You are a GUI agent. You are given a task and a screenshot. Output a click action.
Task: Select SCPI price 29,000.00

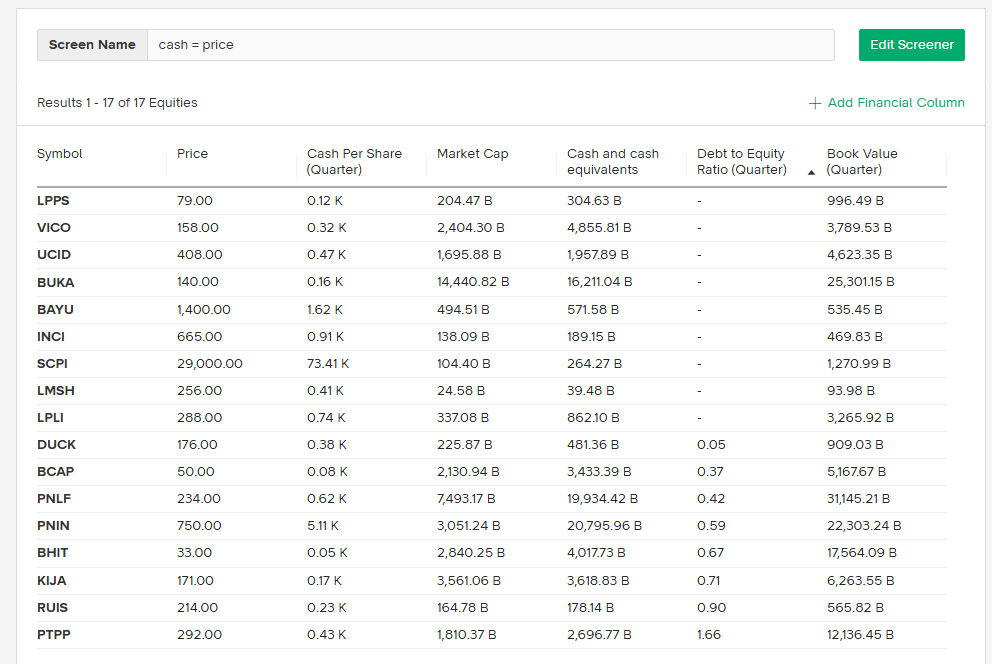pos(209,364)
